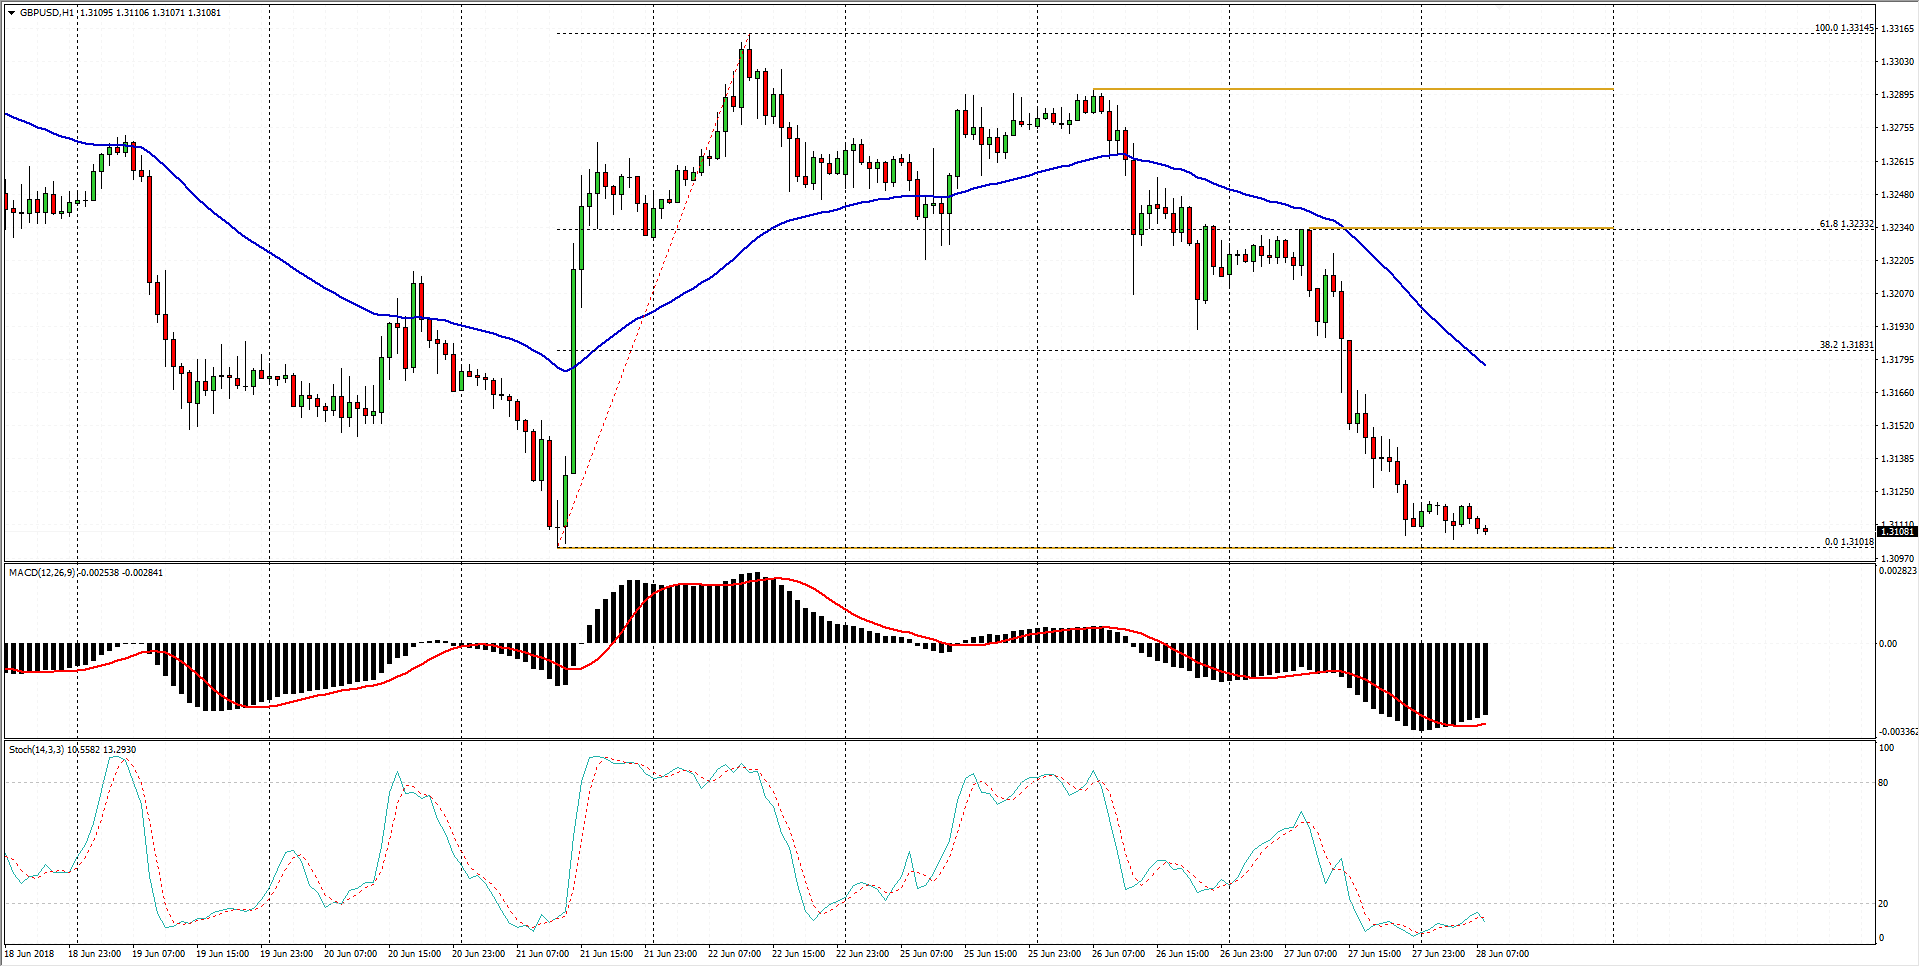The width and height of the screenshot is (1920, 967).
Task: Click the 26 Jun 07:00 time label
Action: [x=1118, y=954]
